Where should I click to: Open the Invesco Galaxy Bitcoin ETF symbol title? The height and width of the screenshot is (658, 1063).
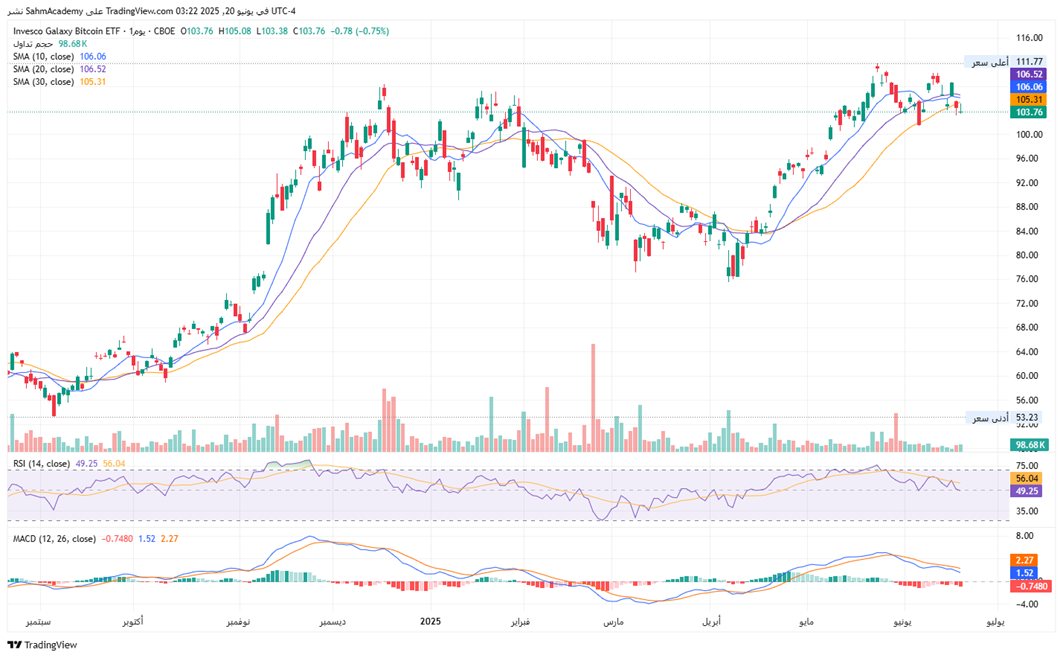tap(66, 31)
